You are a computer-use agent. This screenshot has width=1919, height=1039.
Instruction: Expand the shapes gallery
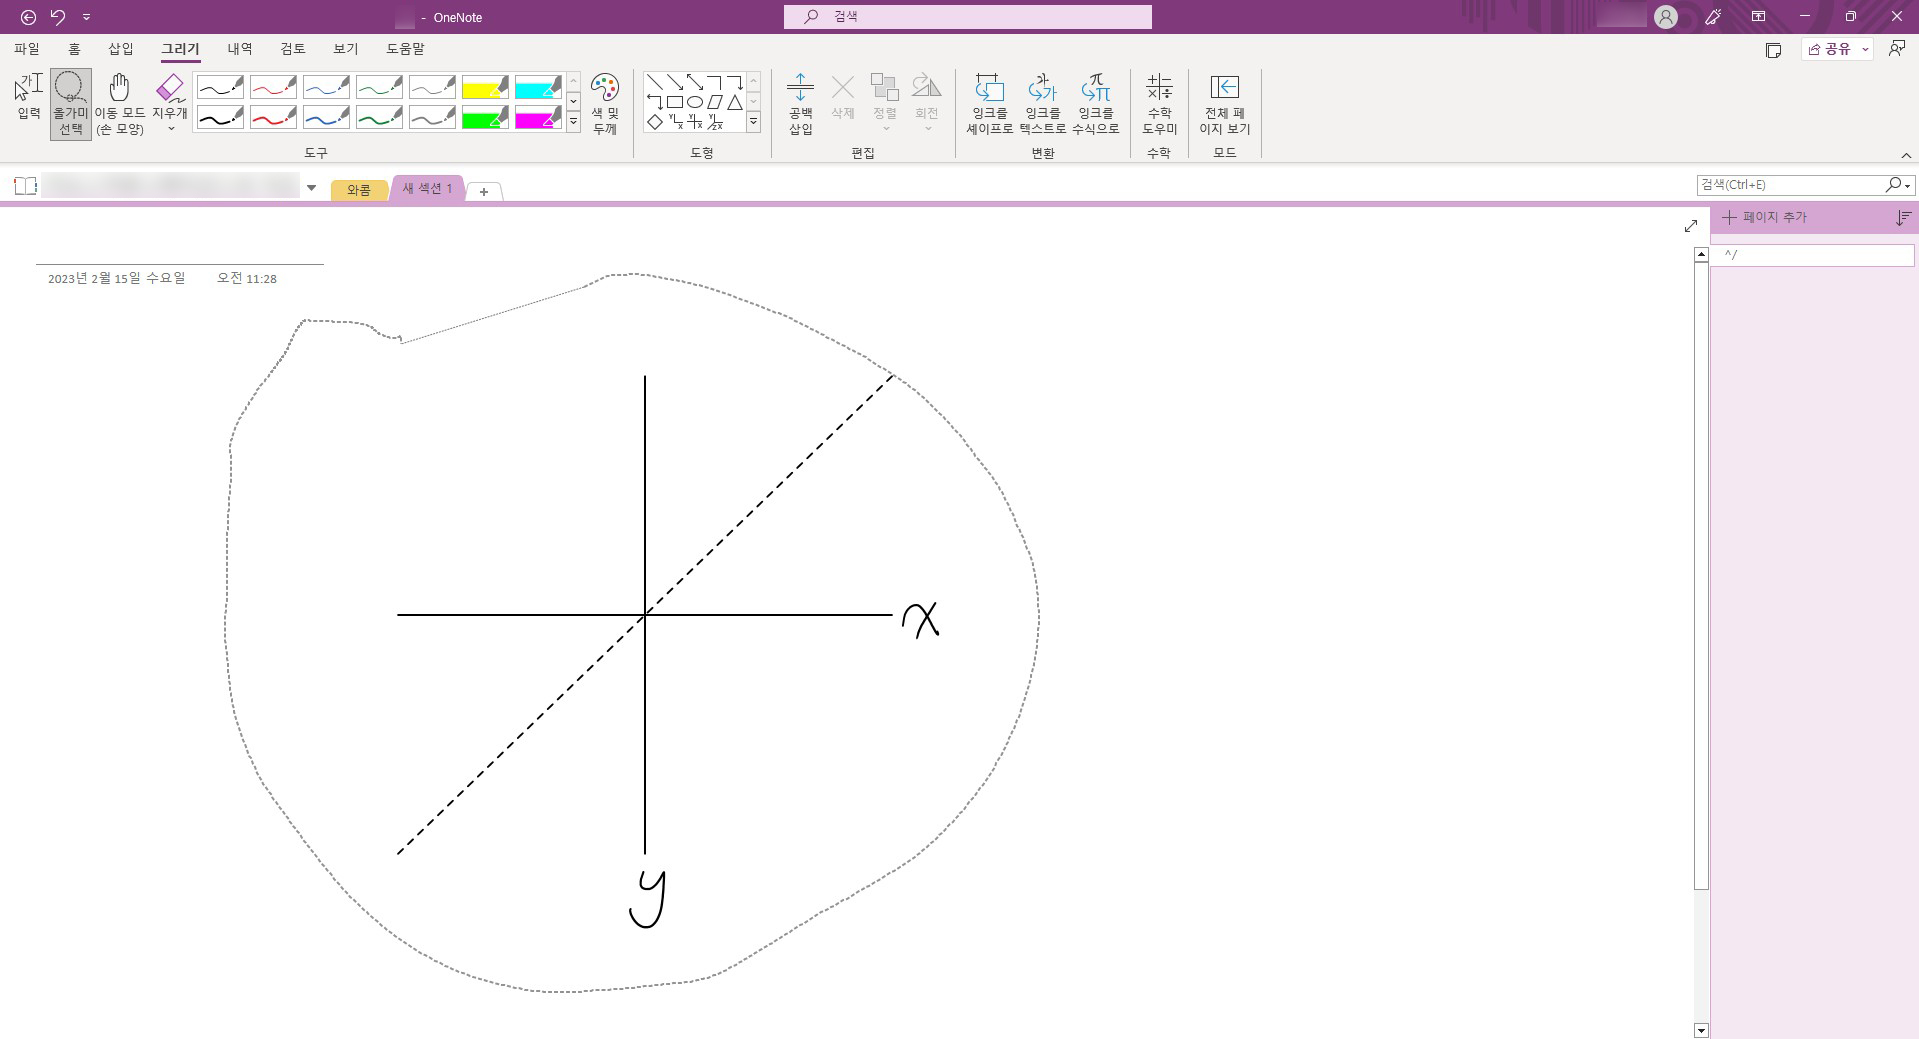click(754, 122)
